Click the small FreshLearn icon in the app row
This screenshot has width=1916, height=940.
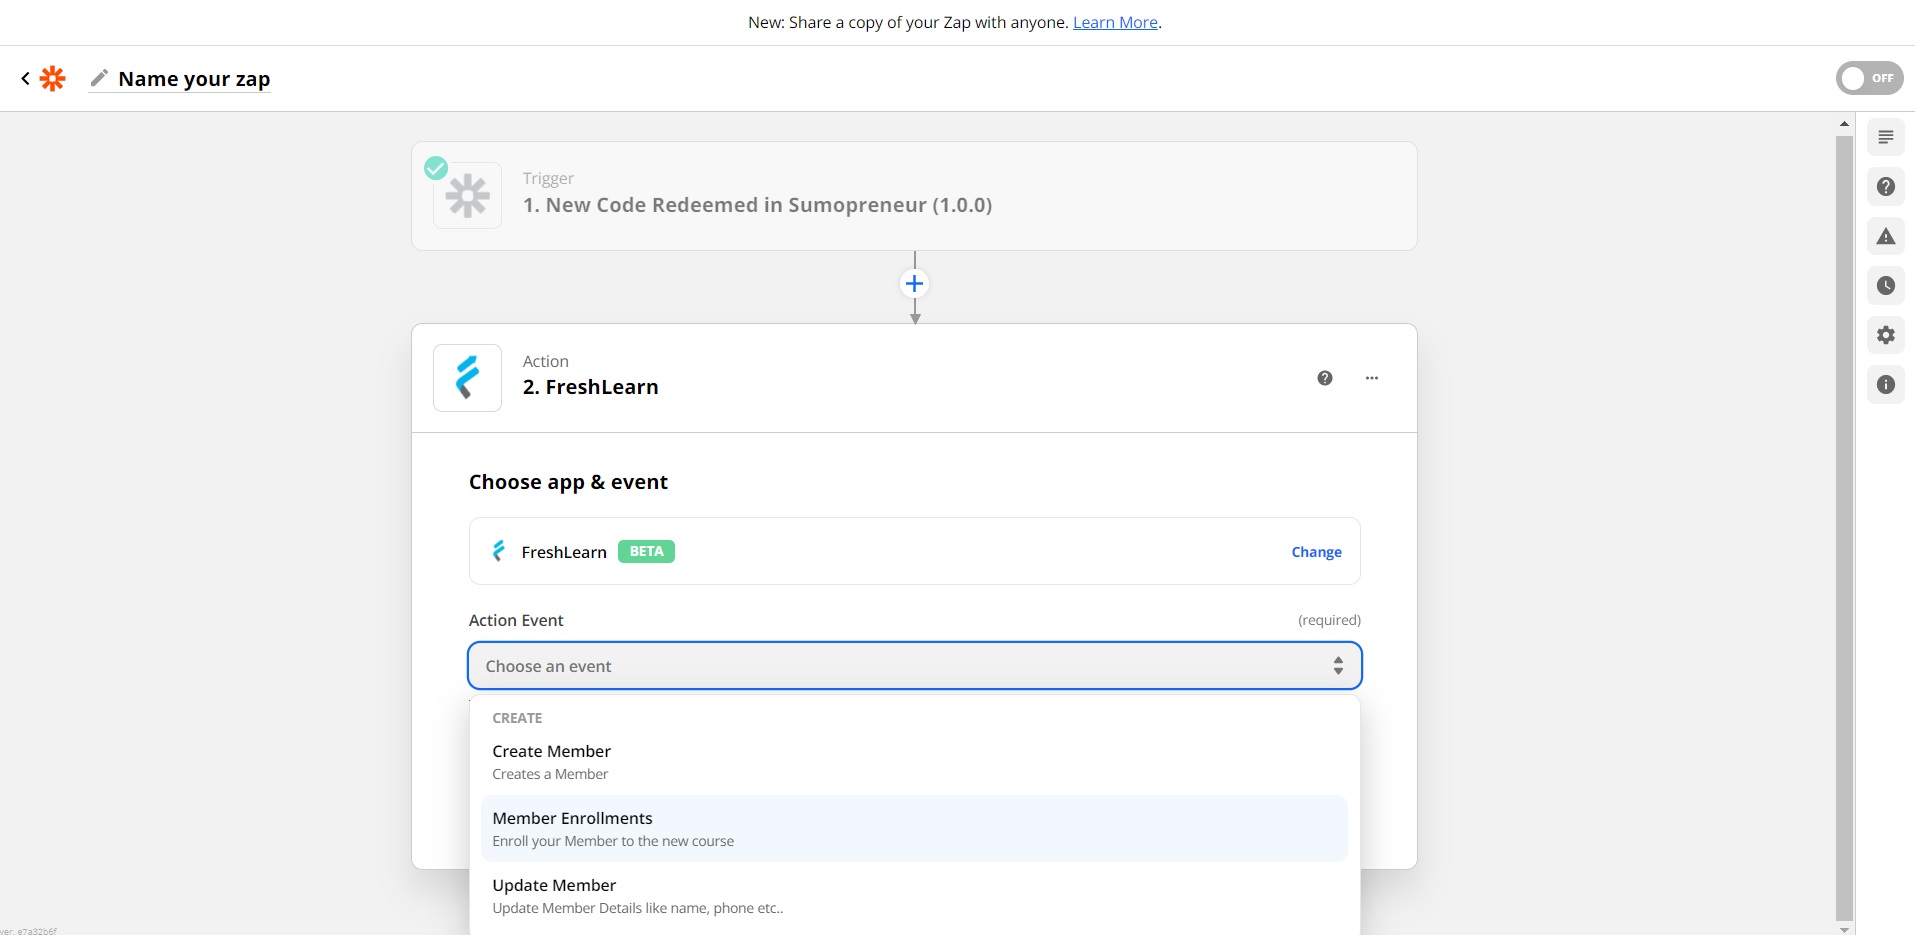tap(499, 551)
